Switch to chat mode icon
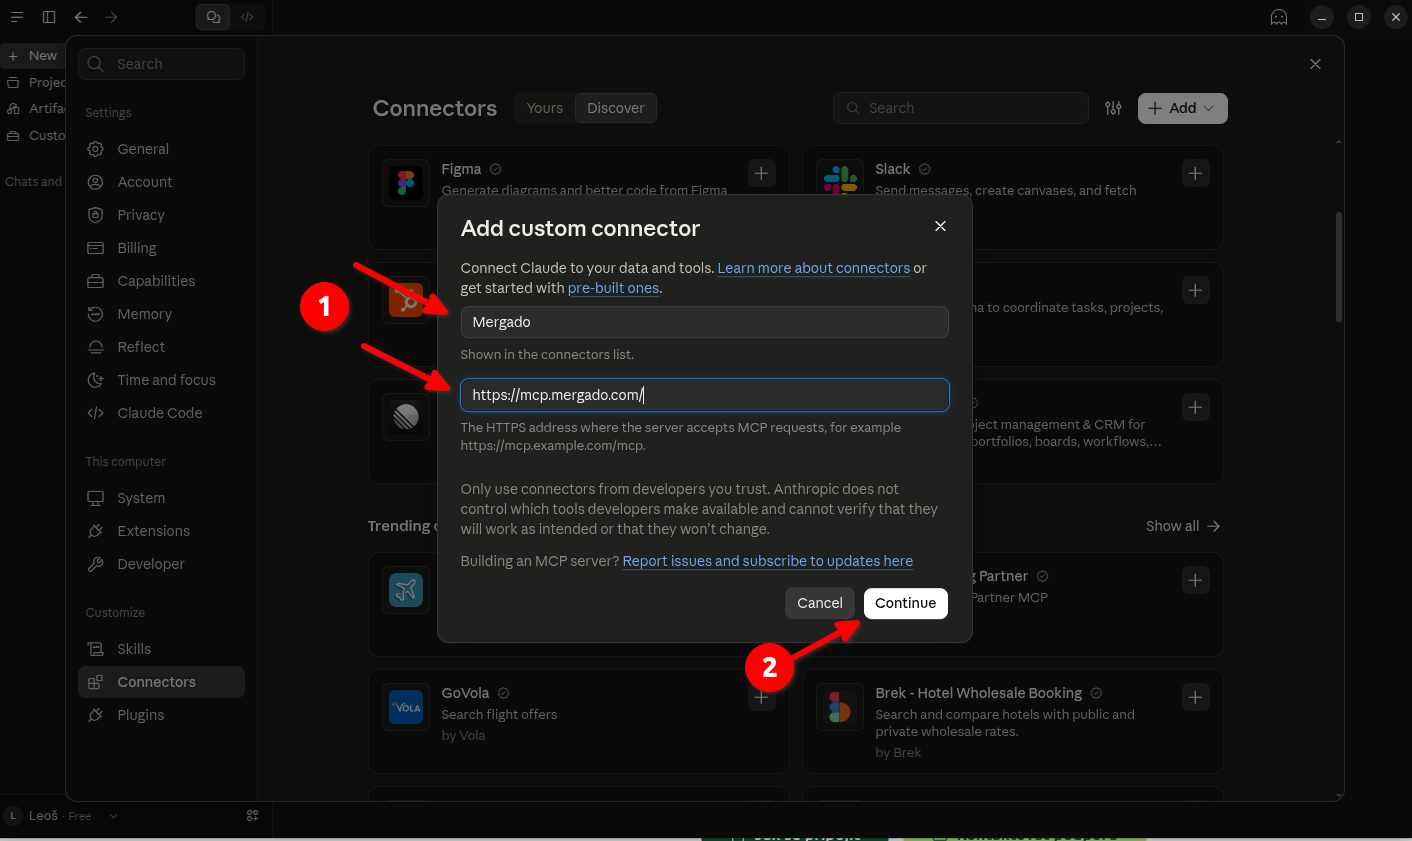This screenshot has width=1412, height=841. pyautogui.click(x=213, y=17)
